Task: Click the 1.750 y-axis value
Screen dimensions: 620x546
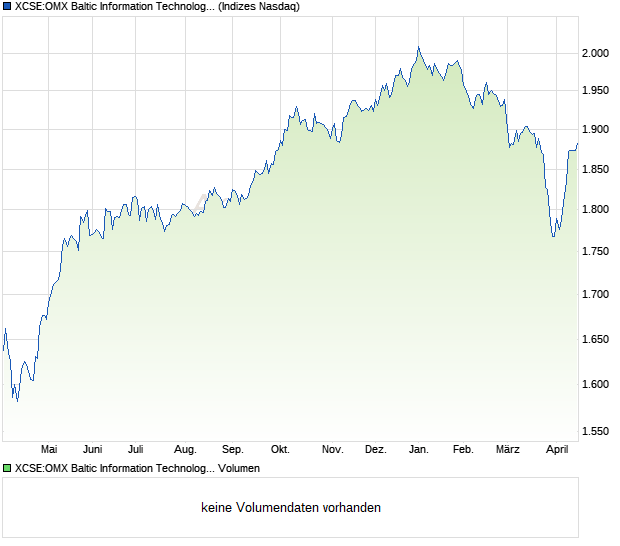Action: tap(595, 251)
